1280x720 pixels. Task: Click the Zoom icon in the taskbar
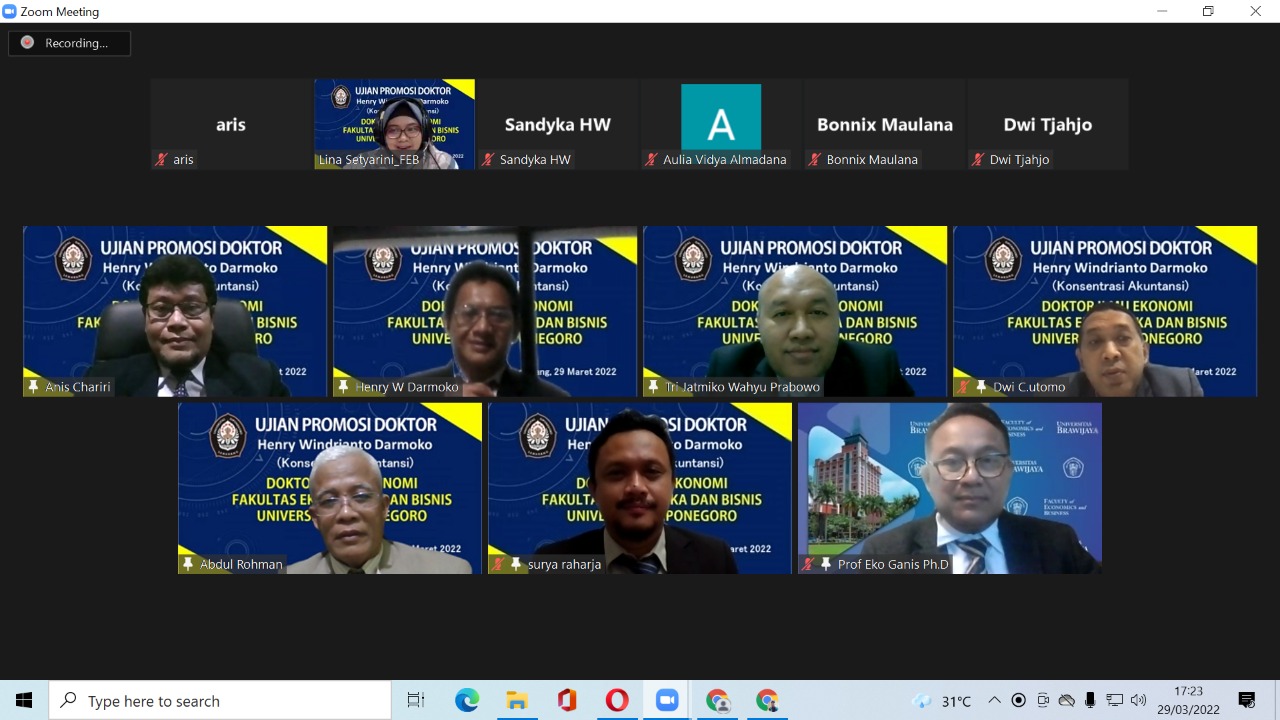pyautogui.click(x=667, y=701)
